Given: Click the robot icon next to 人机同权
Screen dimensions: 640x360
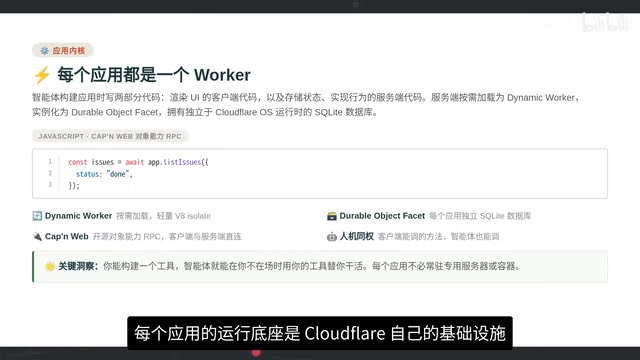Looking at the screenshot, I should click(332, 236).
